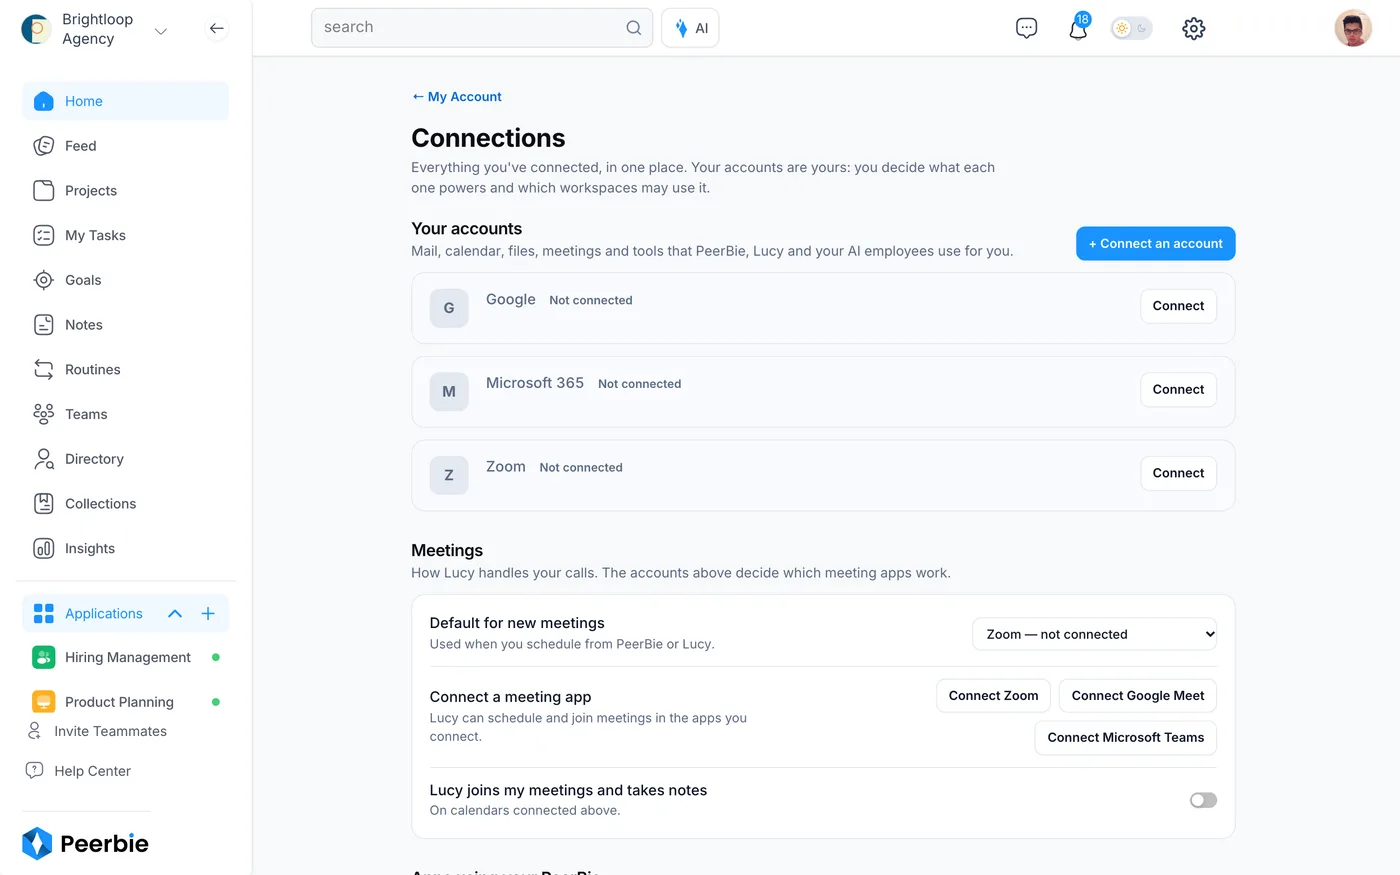
Task: Open the settings gear icon
Action: coord(1193,28)
